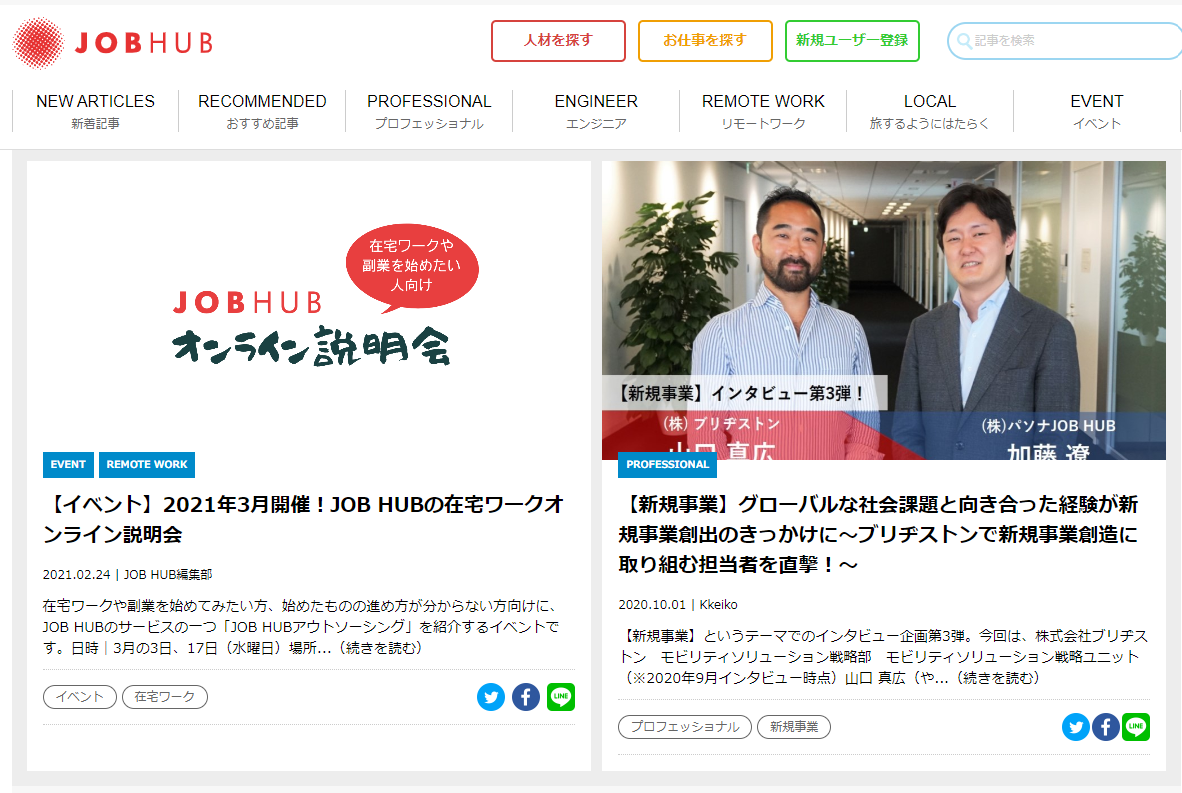This screenshot has height=793, width=1182.
Task: Go to the ENGINEER section
Action: [x=596, y=111]
